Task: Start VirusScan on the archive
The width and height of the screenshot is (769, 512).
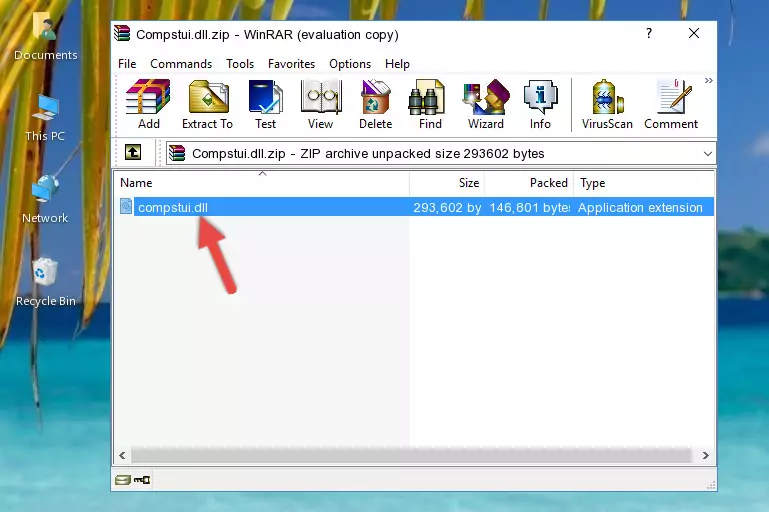Action: point(607,104)
